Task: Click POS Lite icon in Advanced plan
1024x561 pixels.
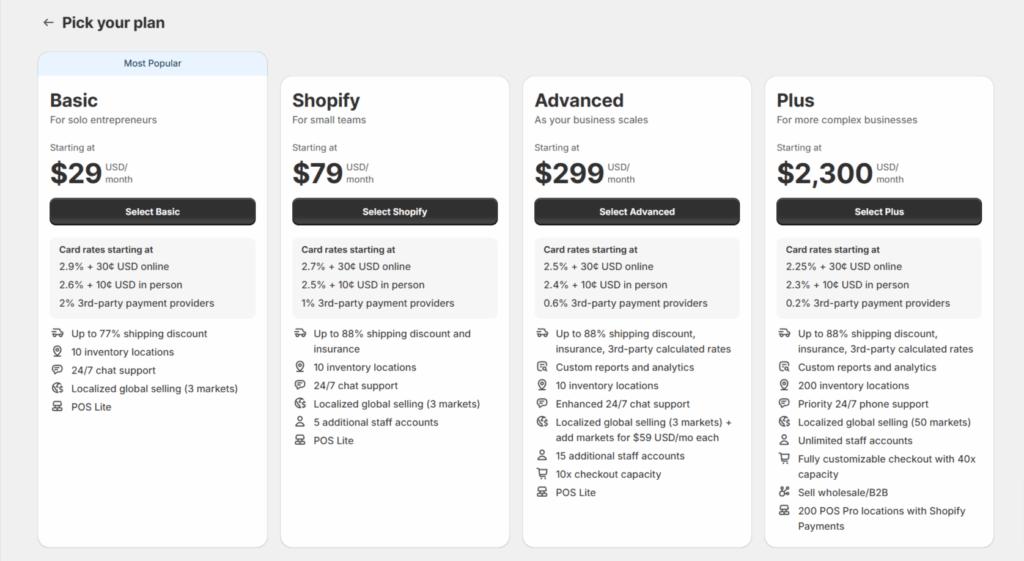Action: point(542,492)
